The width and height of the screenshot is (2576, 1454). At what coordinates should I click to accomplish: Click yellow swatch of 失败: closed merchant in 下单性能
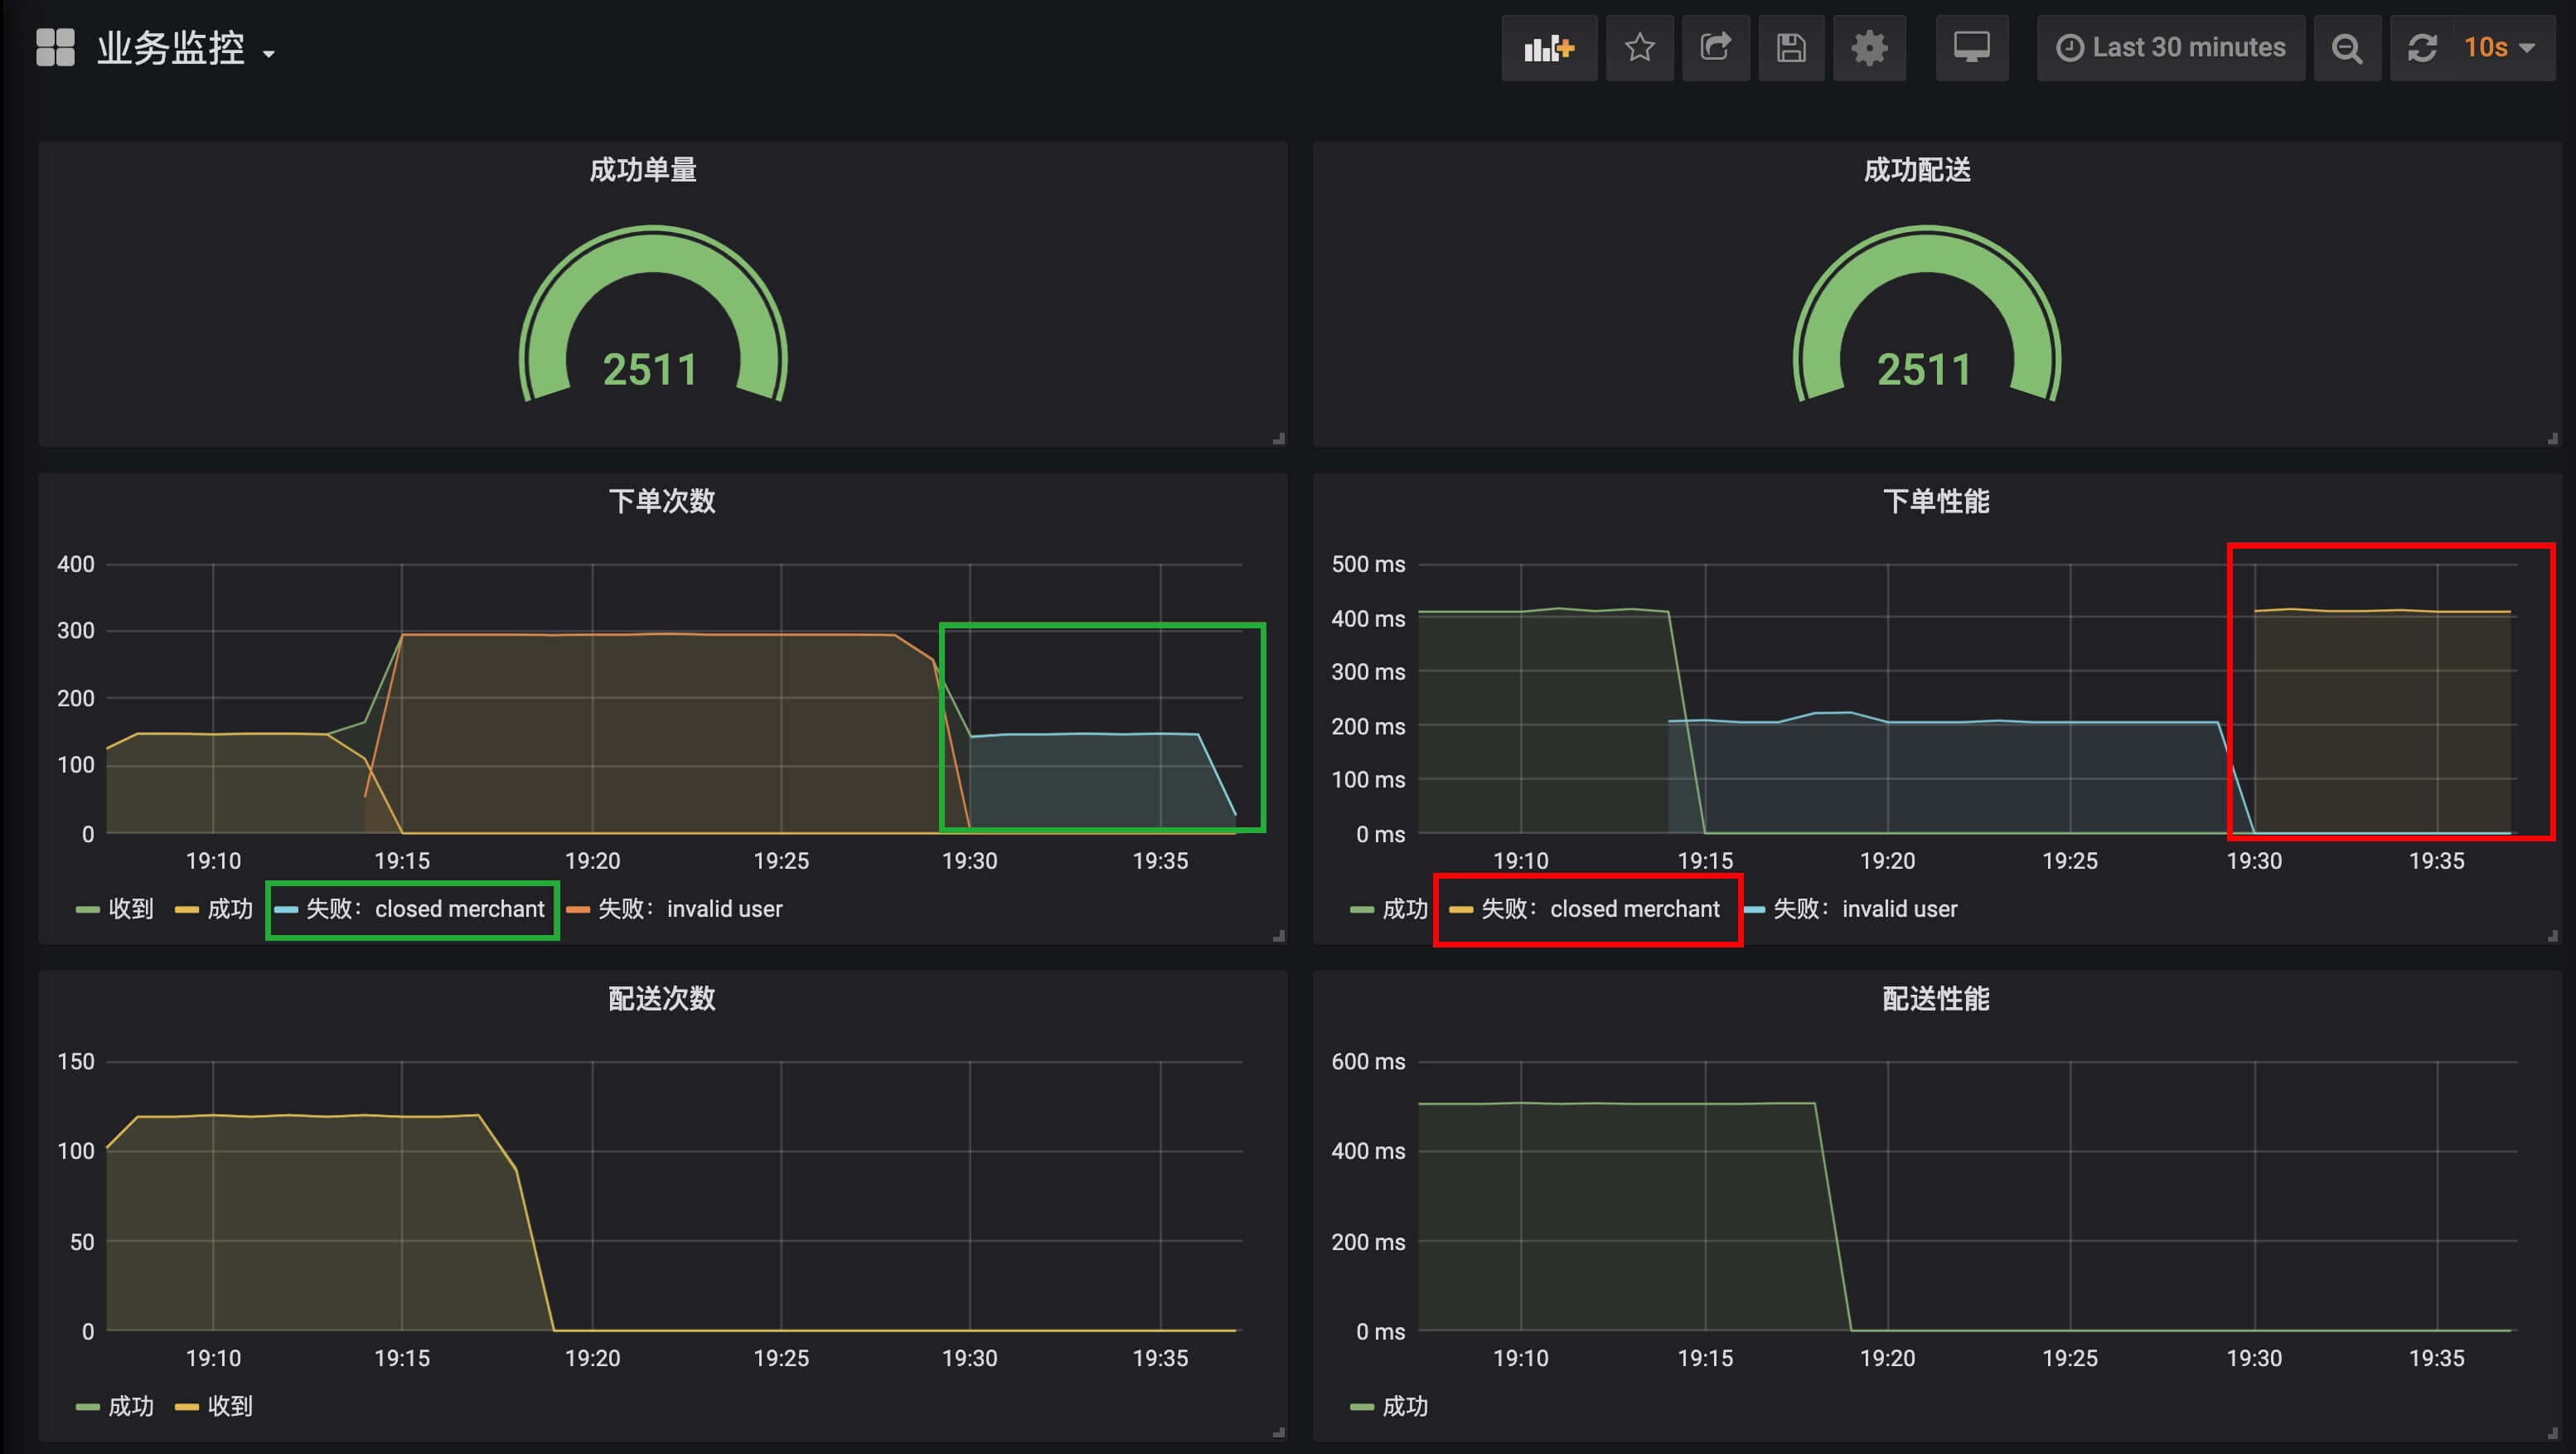point(1460,909)
